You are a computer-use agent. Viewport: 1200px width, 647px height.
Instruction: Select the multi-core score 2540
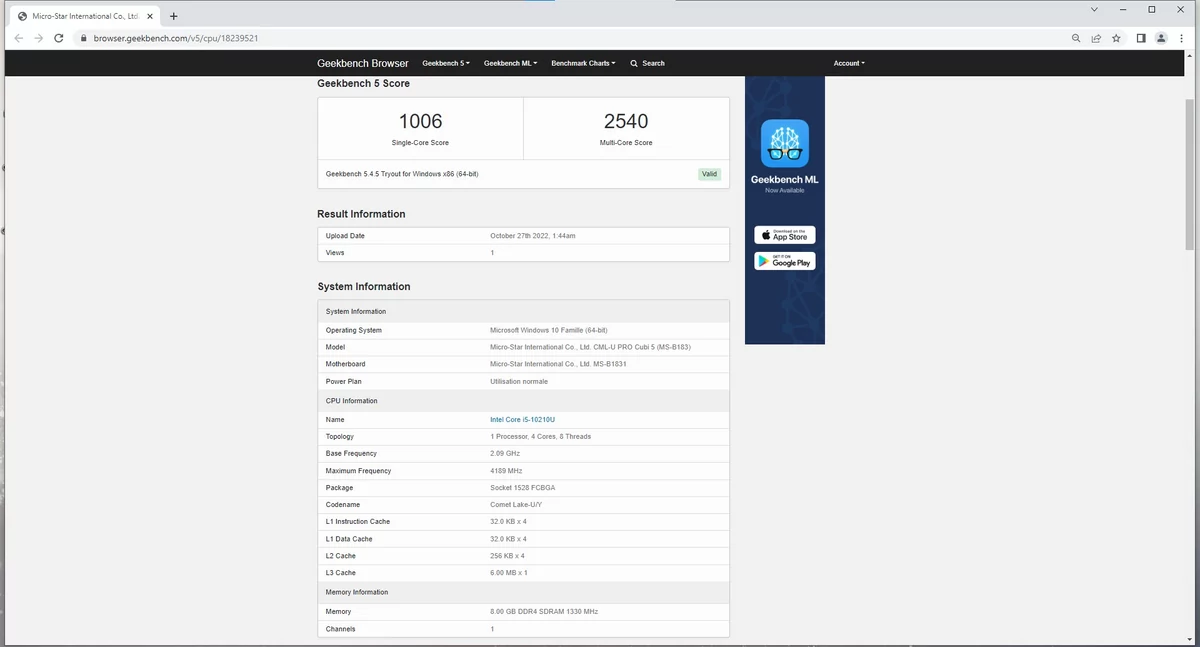coord(626,121)
